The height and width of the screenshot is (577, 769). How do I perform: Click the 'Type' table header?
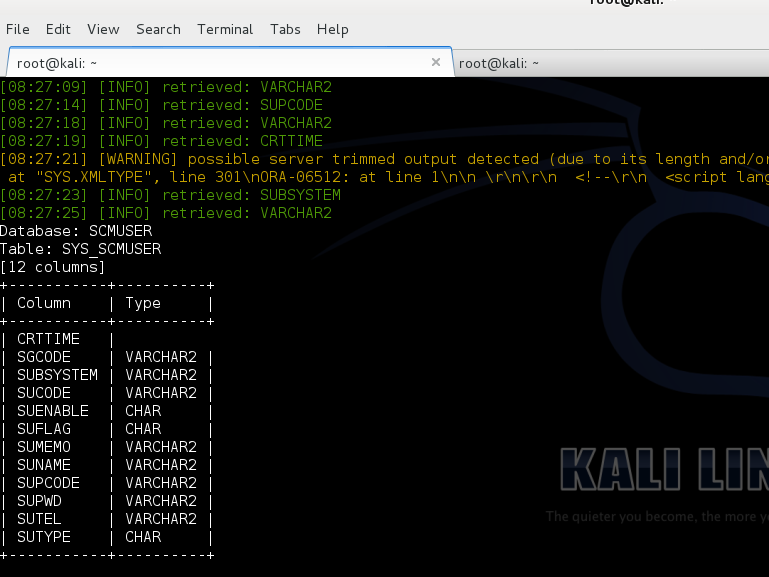point(143,303)
